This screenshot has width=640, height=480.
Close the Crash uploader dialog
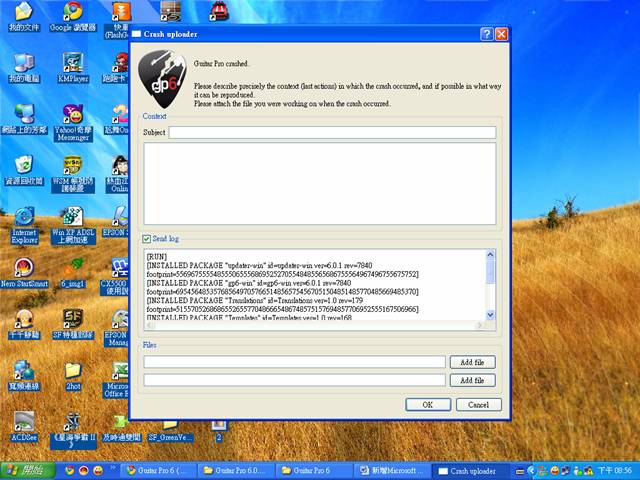(x=502, y=34)
